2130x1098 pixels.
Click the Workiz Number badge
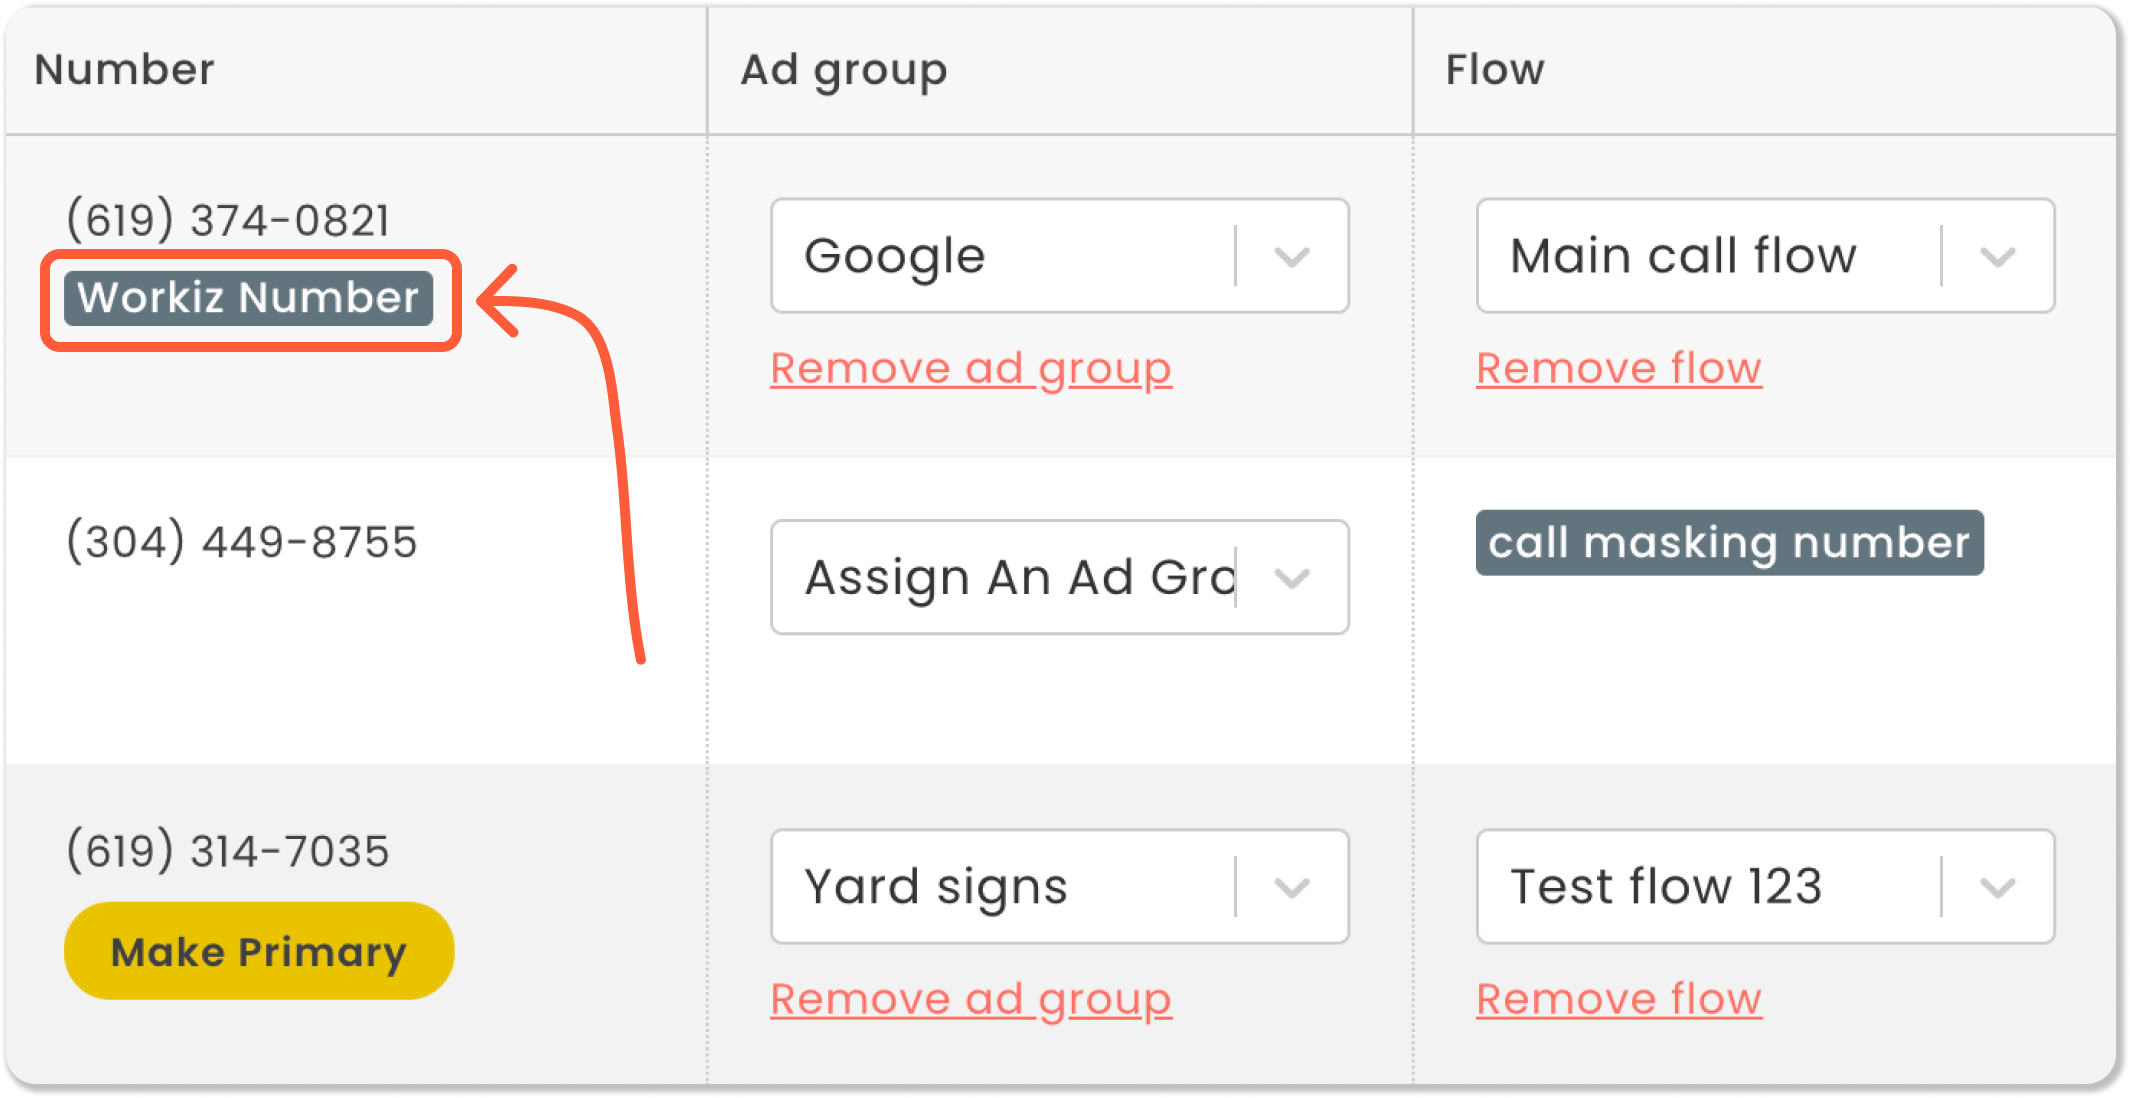(248, 298)
